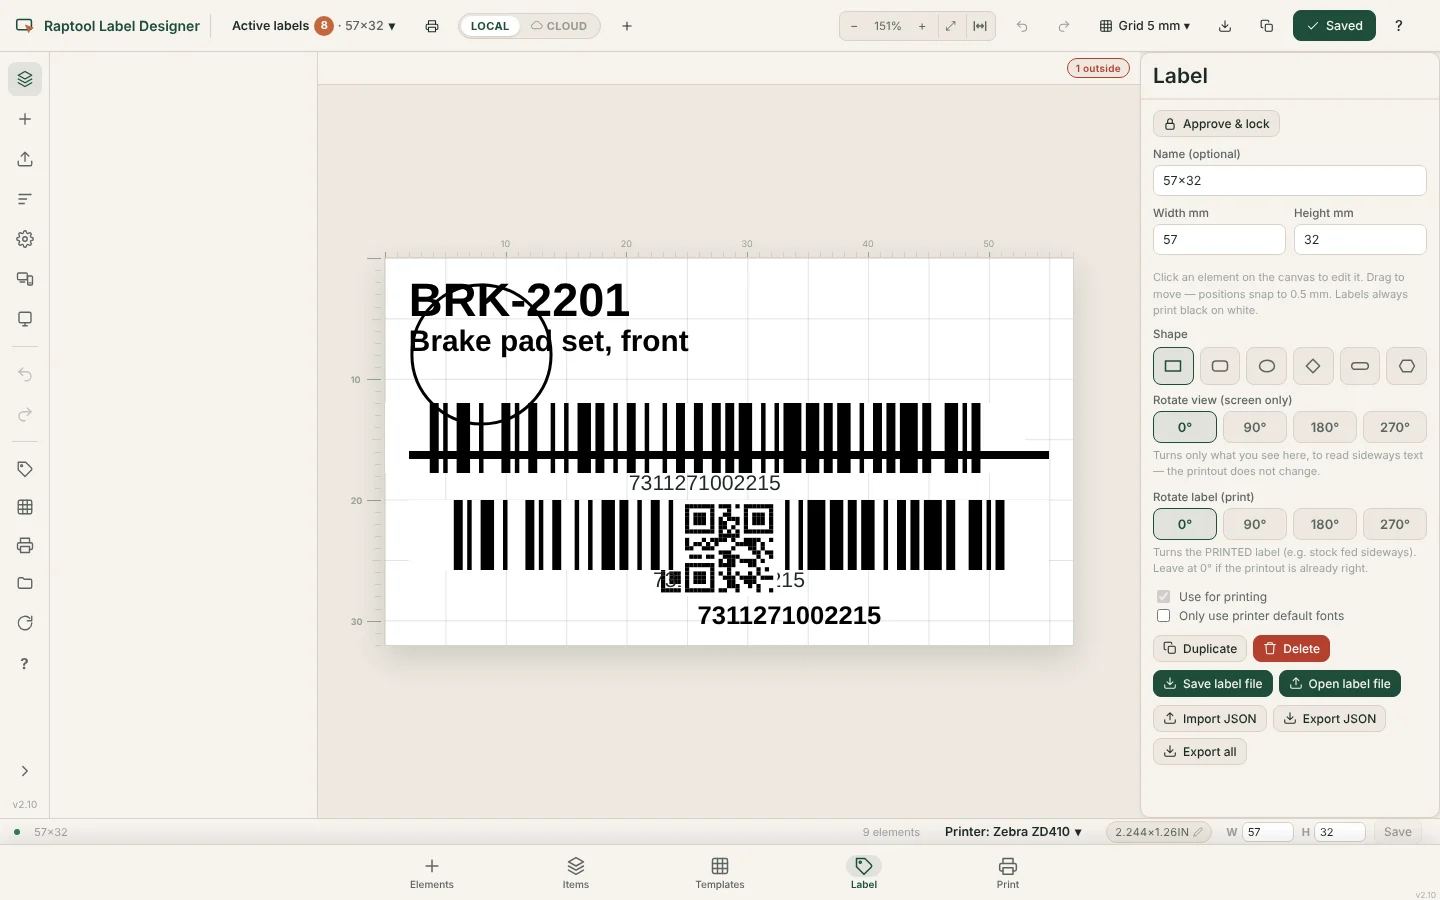Click the Export JSON button

coord(1329,719)
